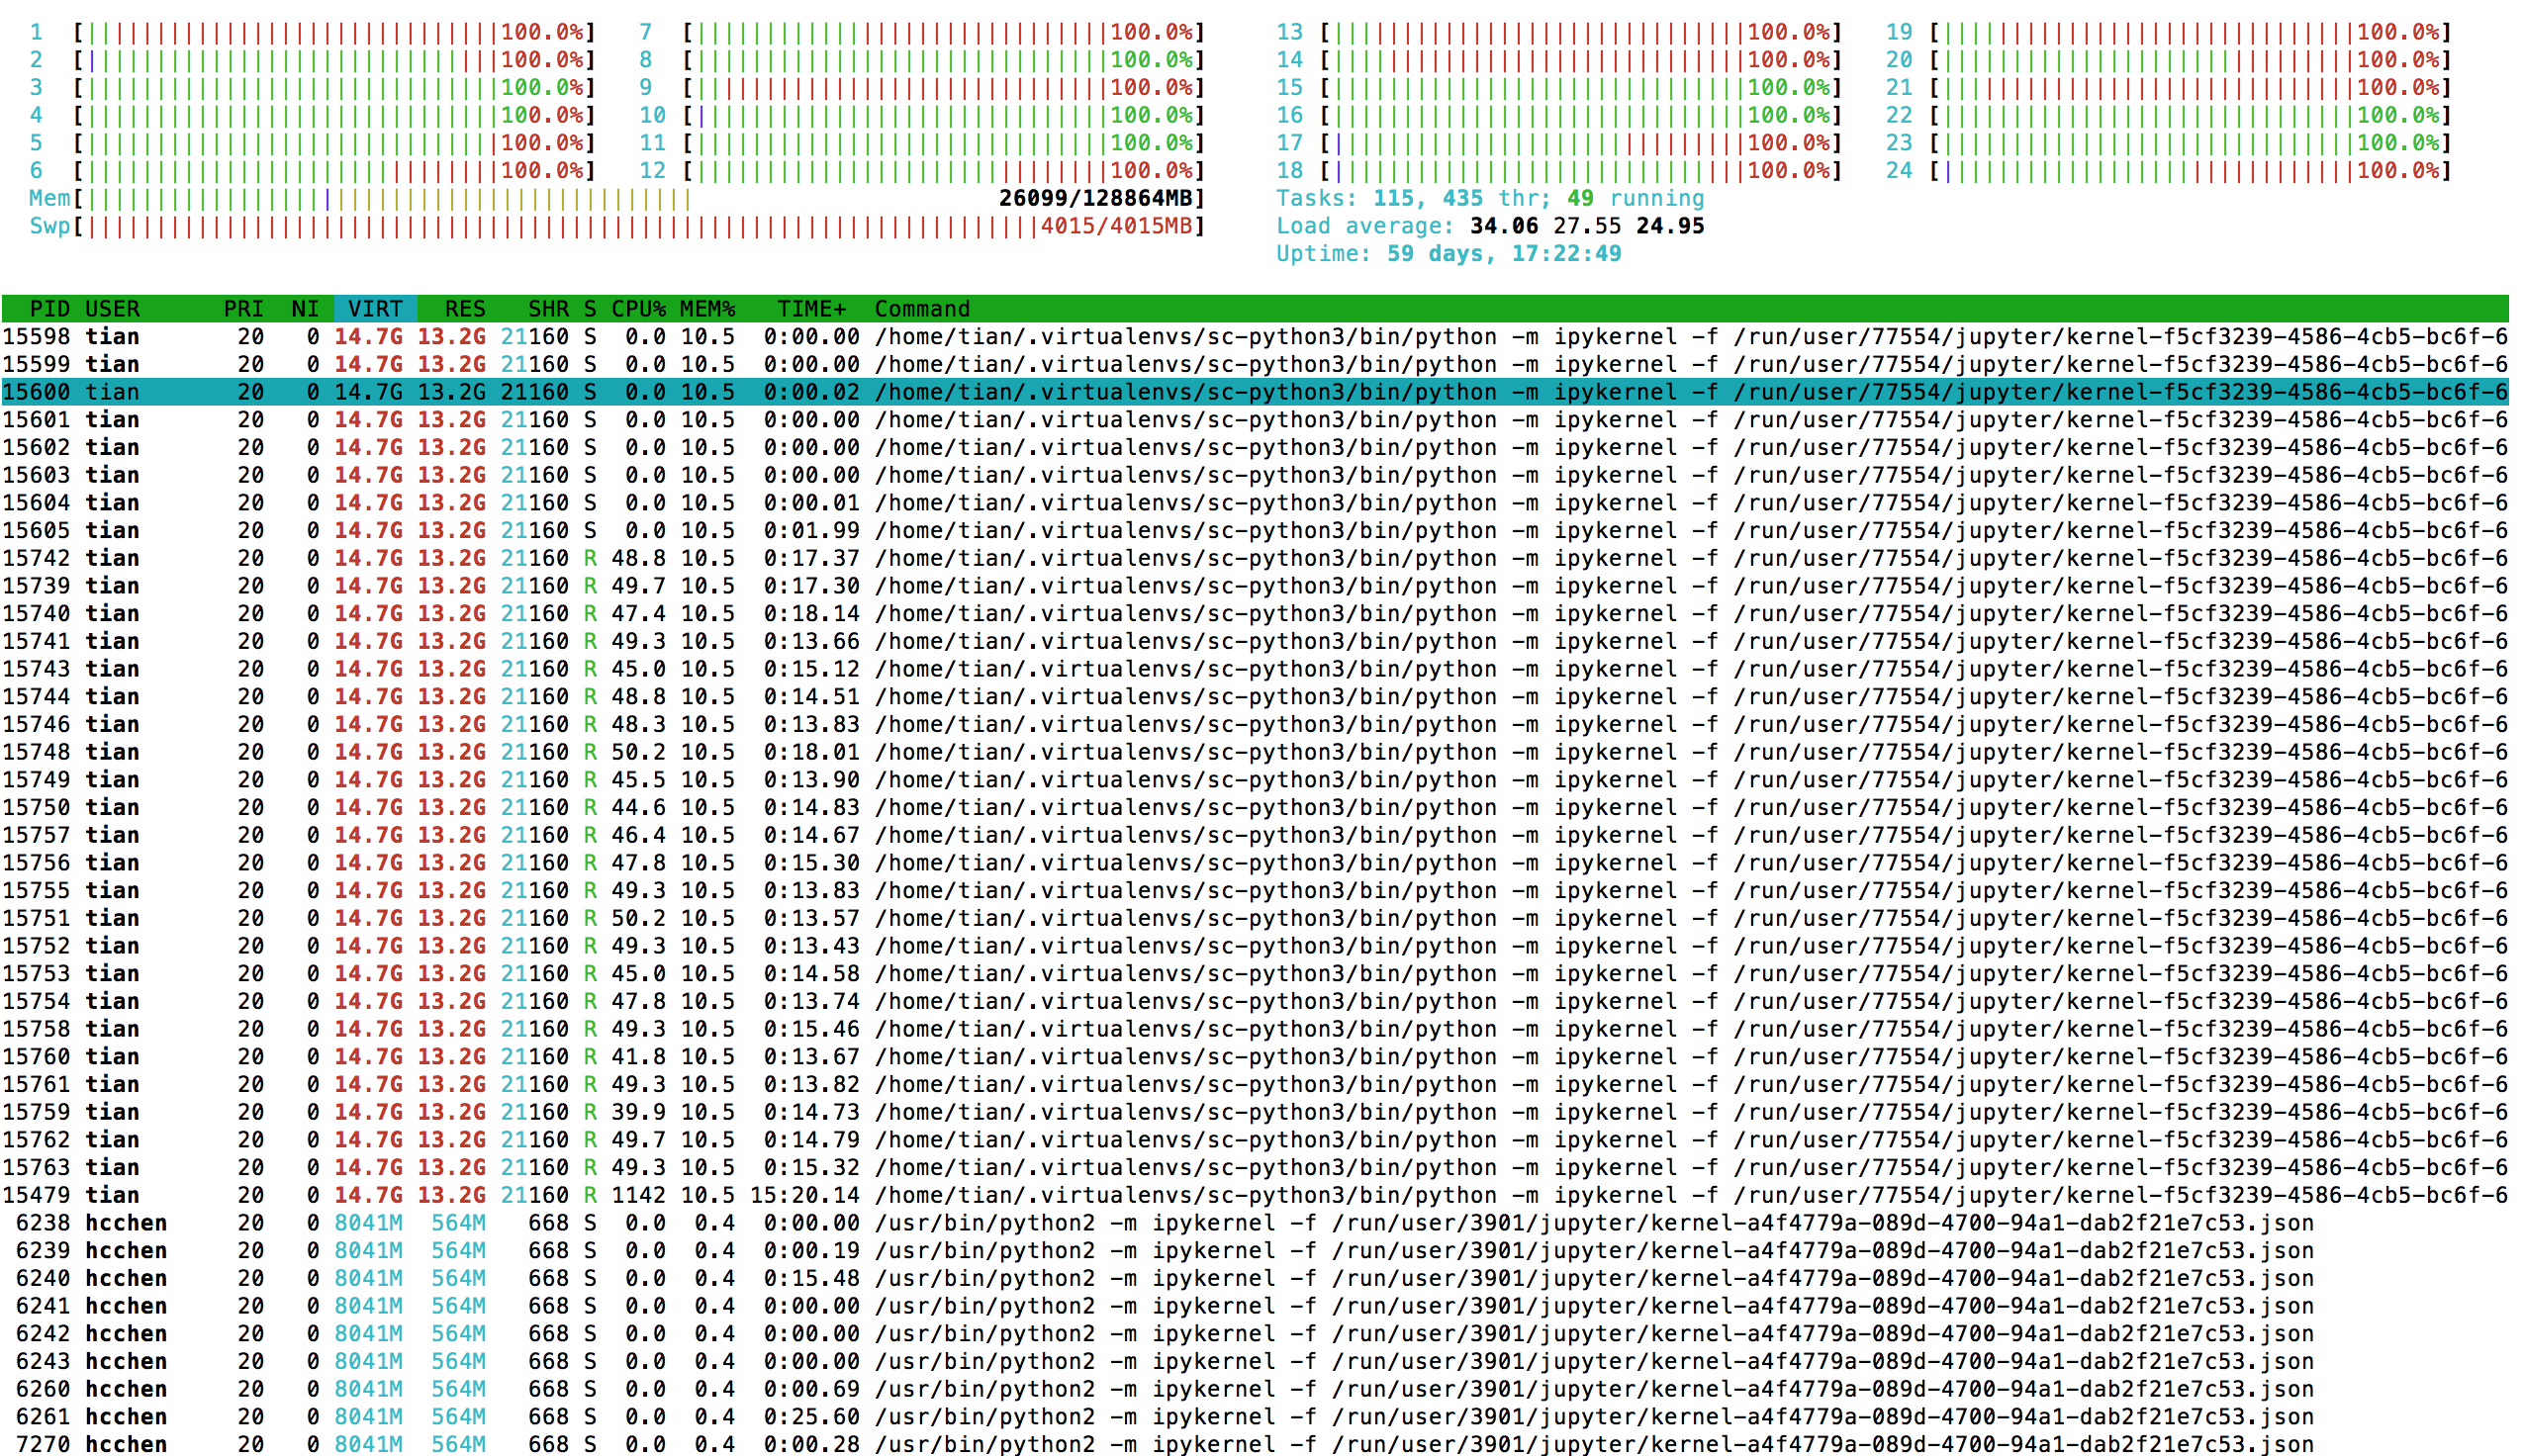Select the process row with PID 15755
Screen dimensions: 2523x1456
point(1255,890)
